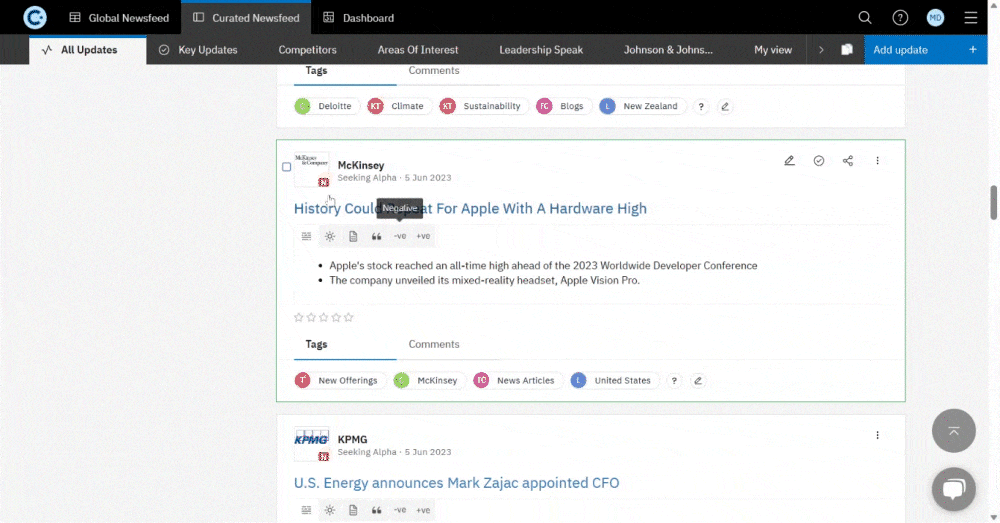Screen dimensions: 1000x523
Task: Select the Leadership Speak tab
Action: click(541, 50)
